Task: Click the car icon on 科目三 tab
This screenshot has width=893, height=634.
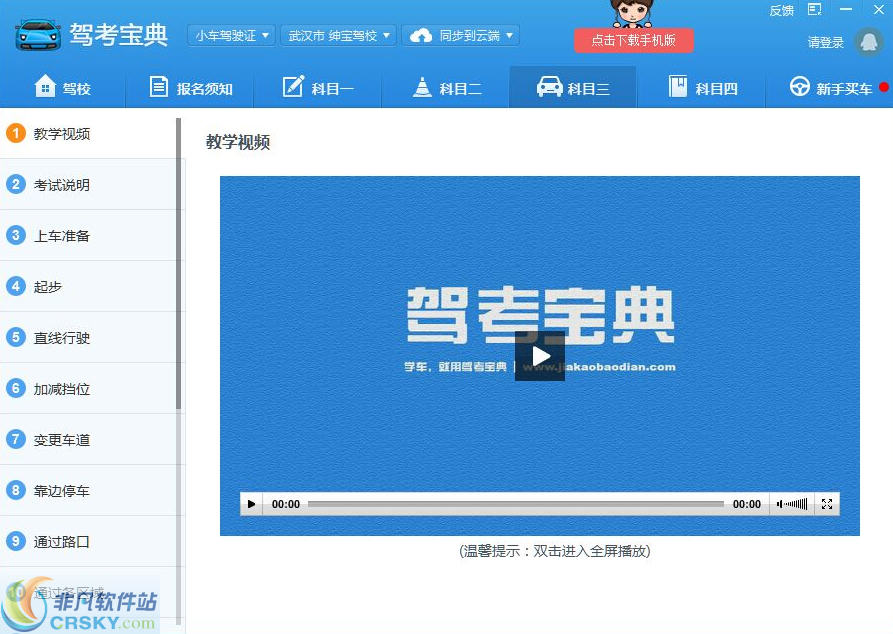Action: 550,87
